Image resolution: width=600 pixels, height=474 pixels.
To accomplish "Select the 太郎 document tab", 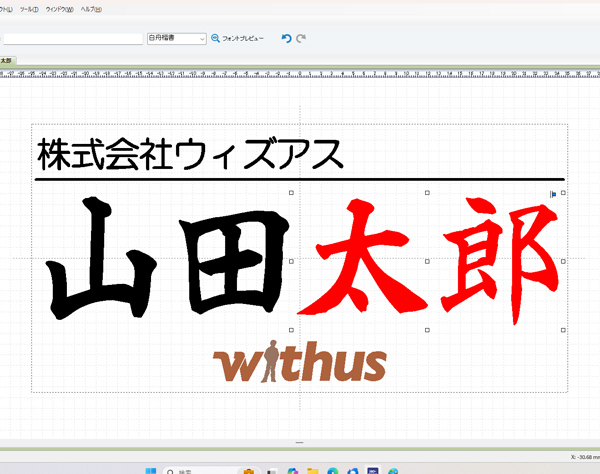I will tap(6, 60).
